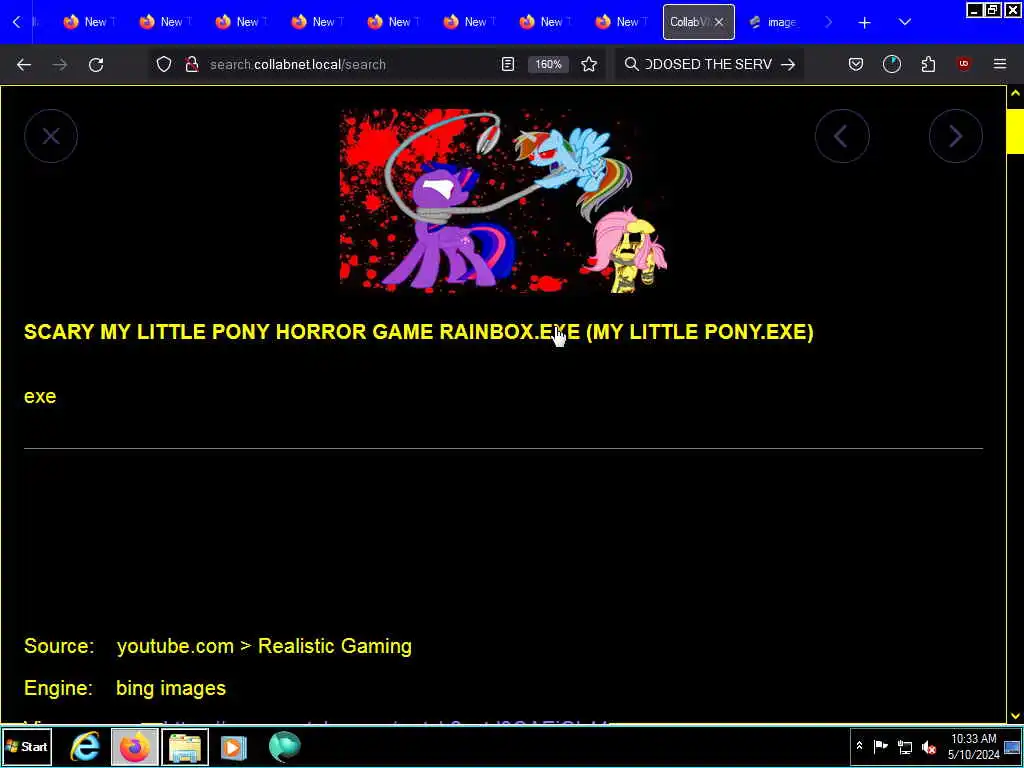Viewport: 1024px width, 768px height.
Task: Open the Firefox hamburger menu
Action: [1000, 64]
